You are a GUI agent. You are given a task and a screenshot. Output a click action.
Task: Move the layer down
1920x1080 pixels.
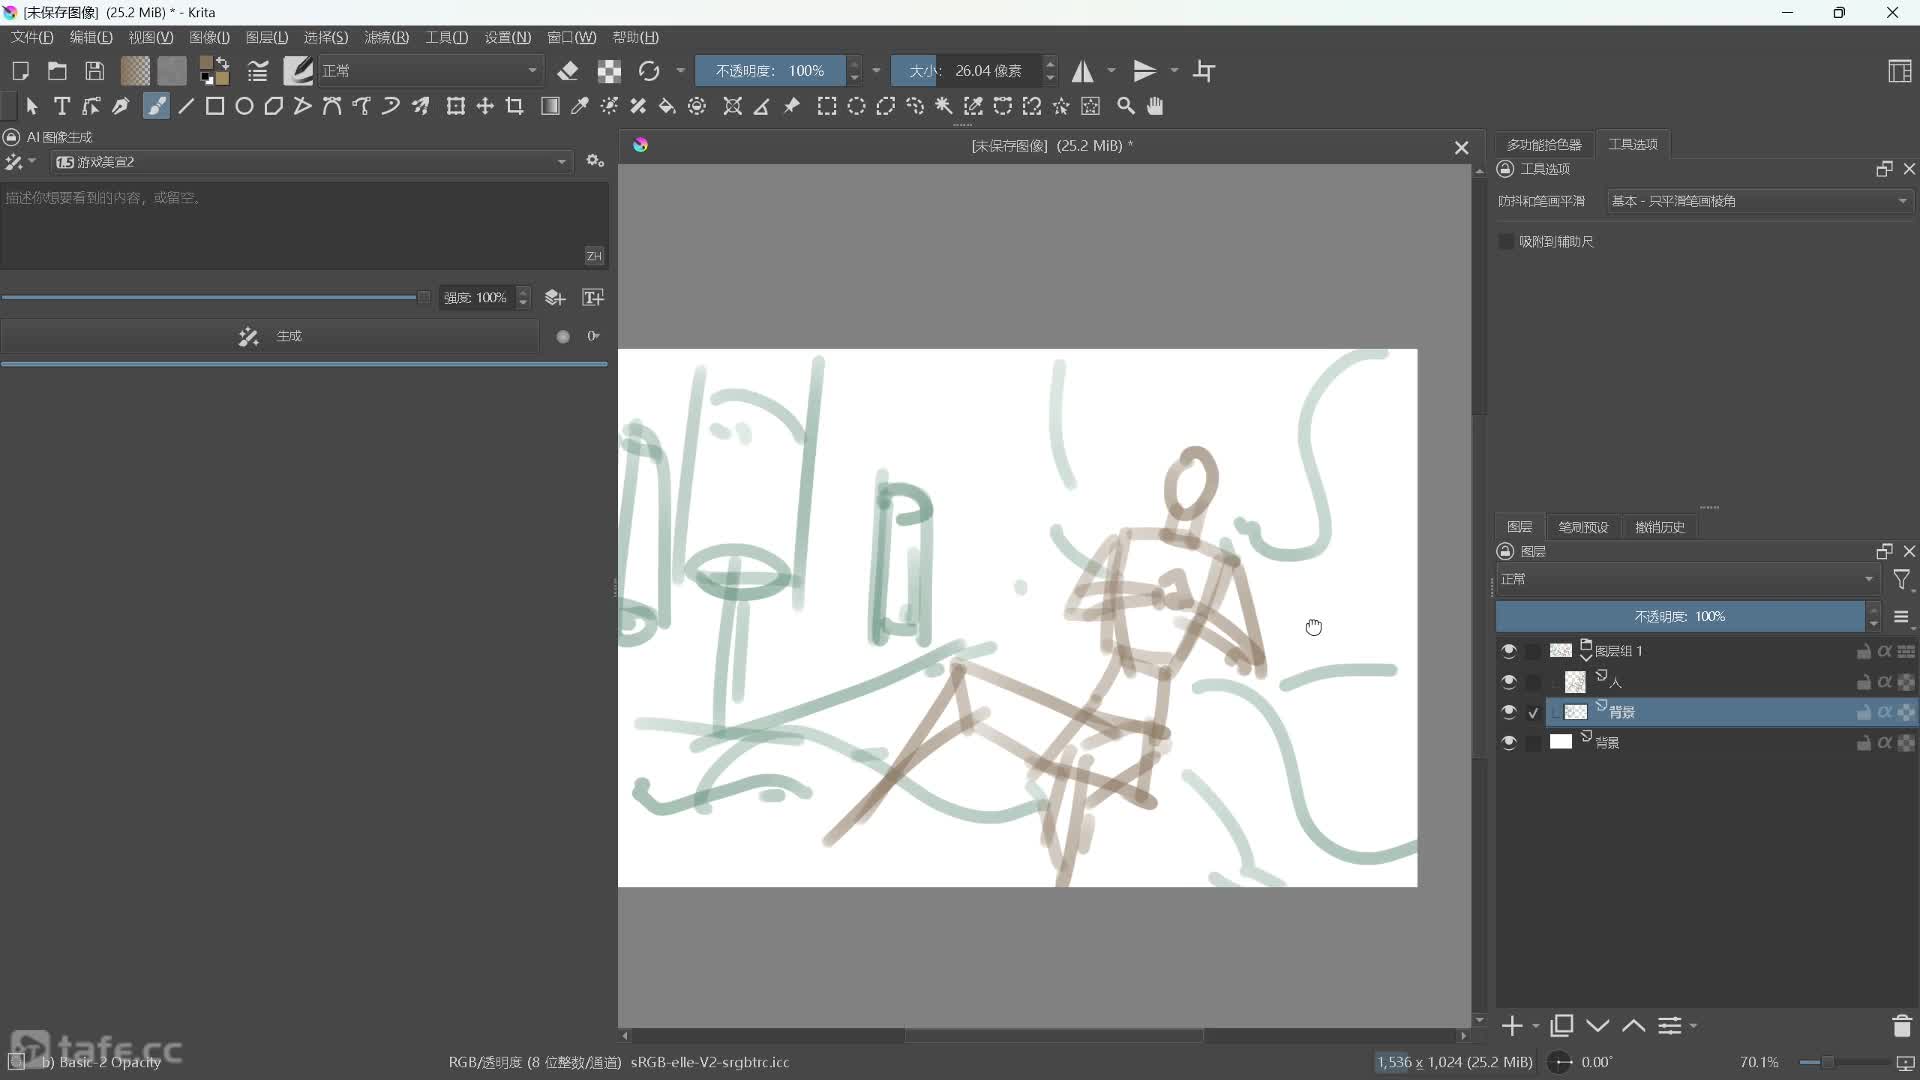[1598, 1026]
